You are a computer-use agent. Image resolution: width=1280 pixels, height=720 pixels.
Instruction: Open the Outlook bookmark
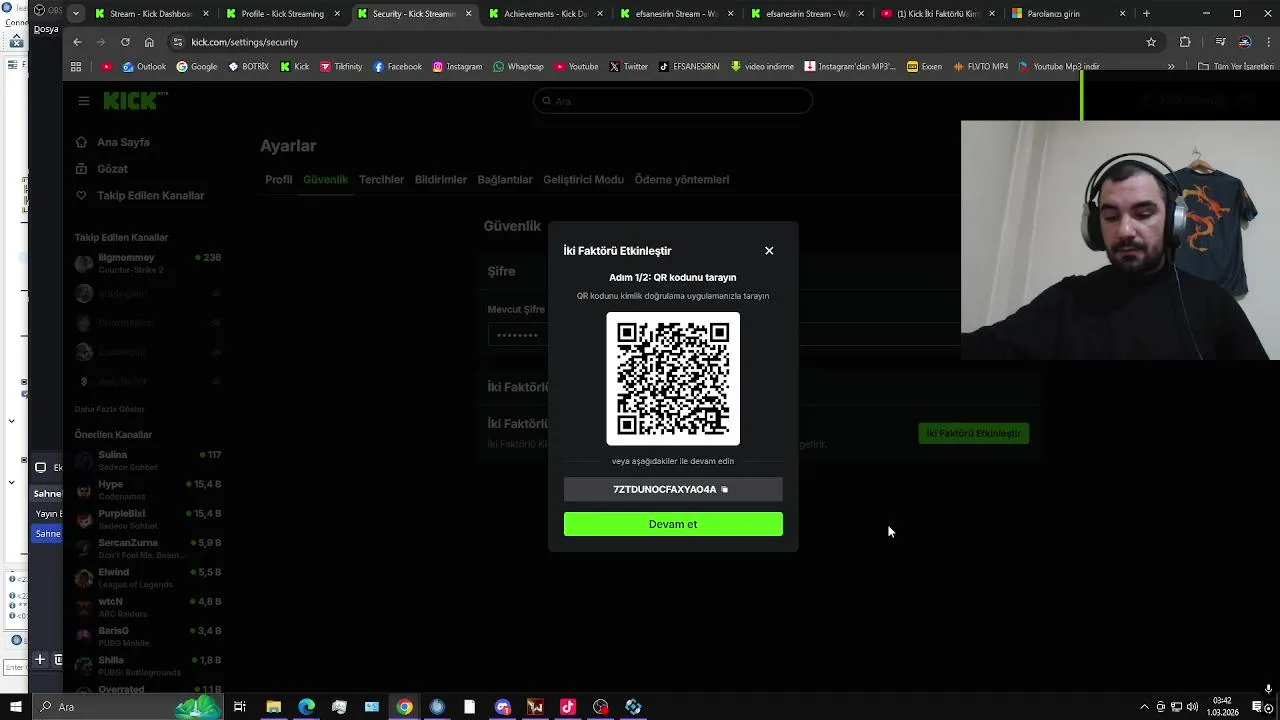(x=144, y=67)
